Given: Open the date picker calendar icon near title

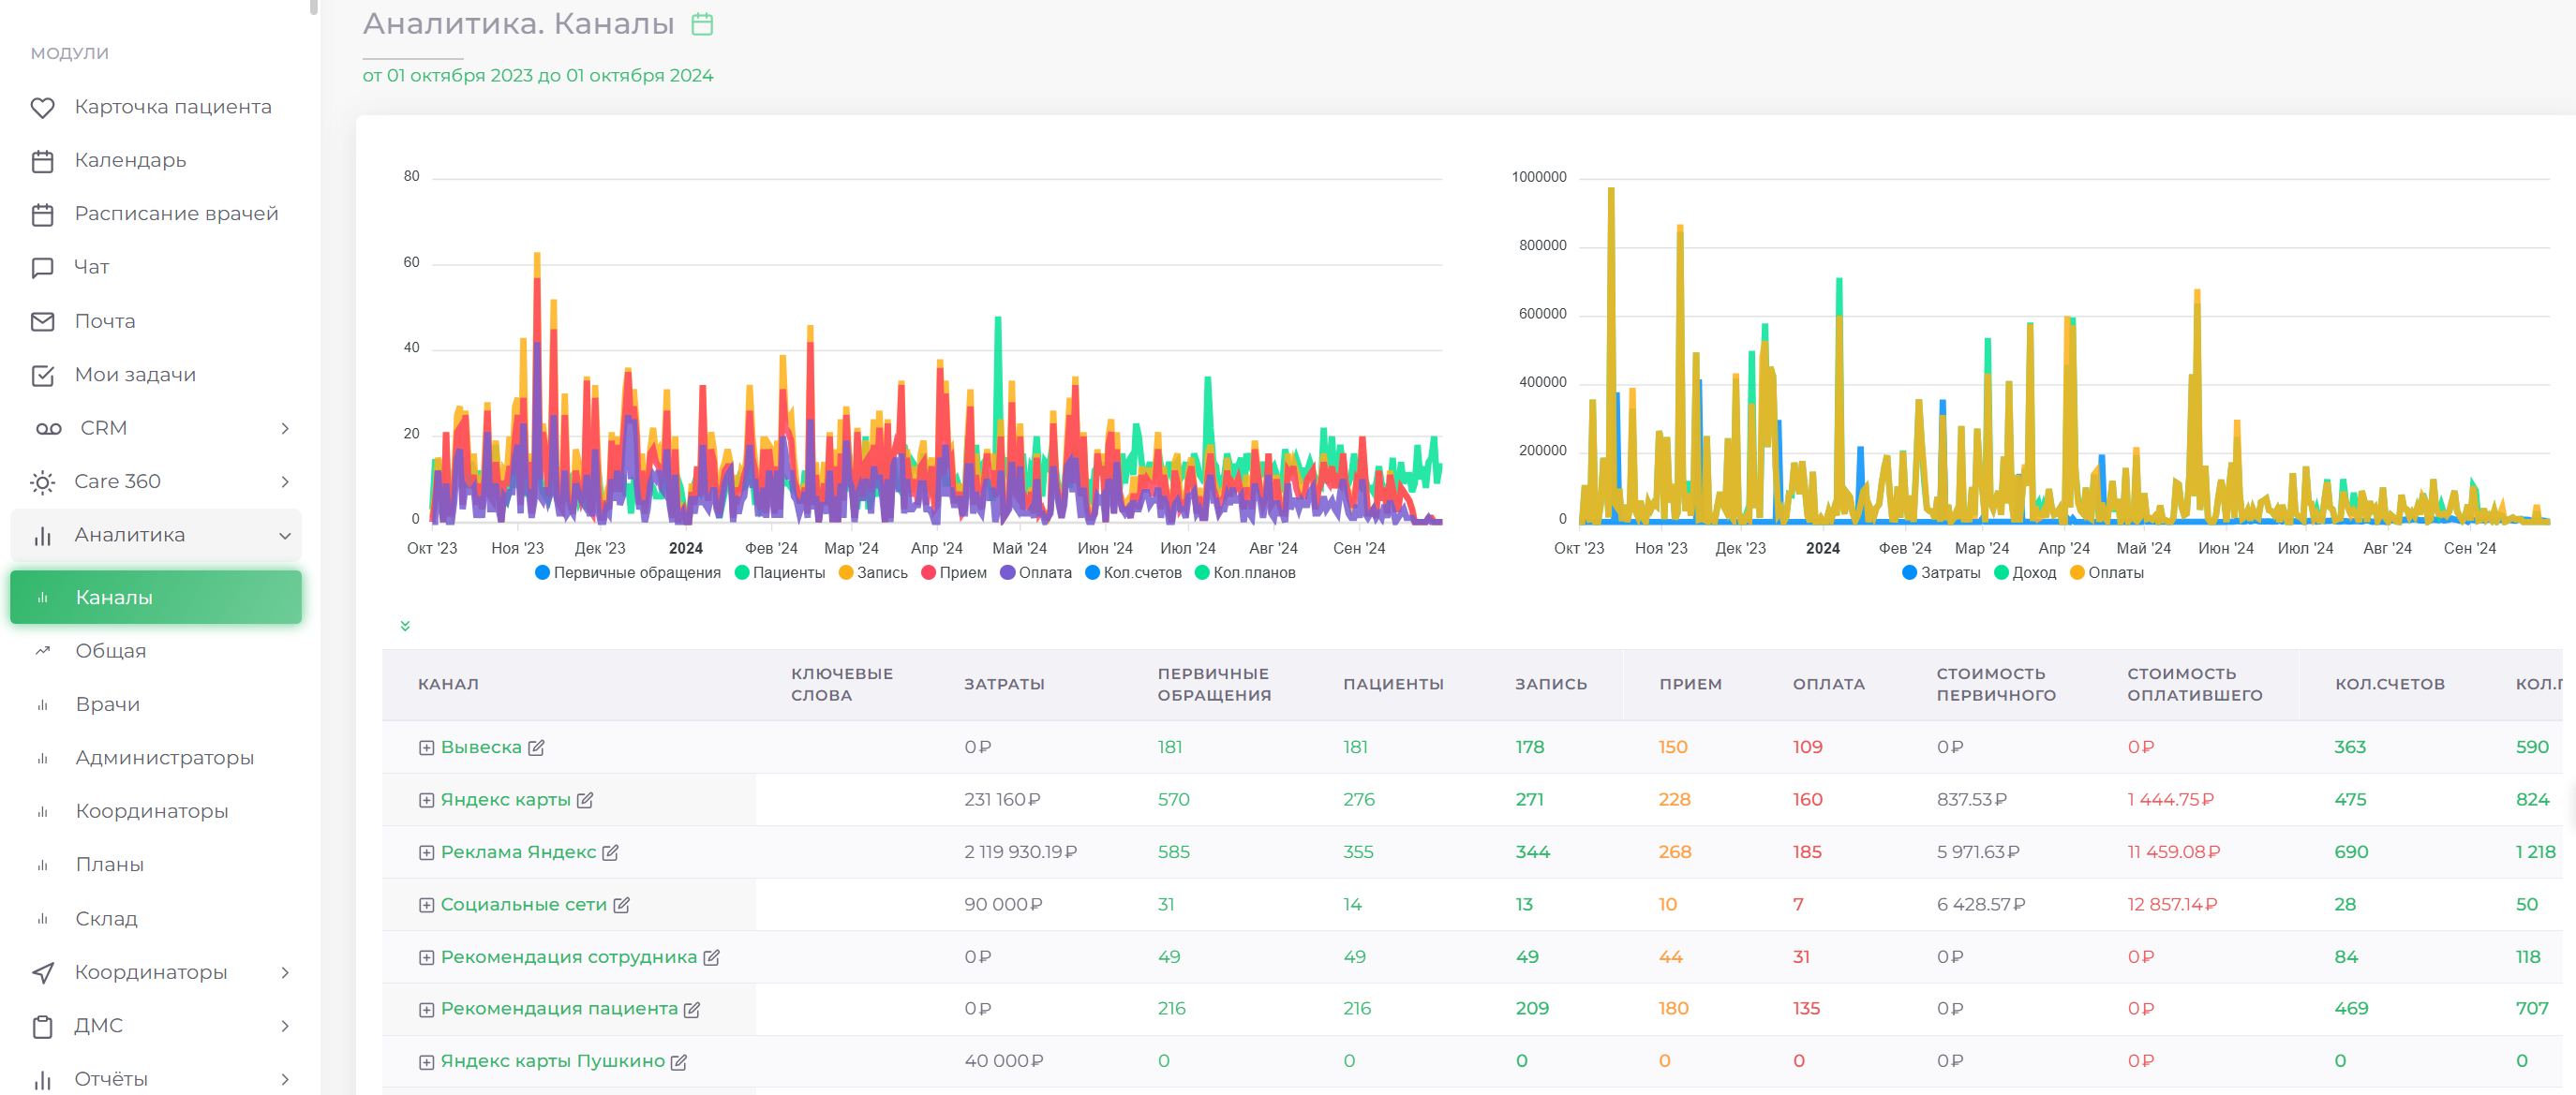Looking at the screenshot, I should pos(702,24).
